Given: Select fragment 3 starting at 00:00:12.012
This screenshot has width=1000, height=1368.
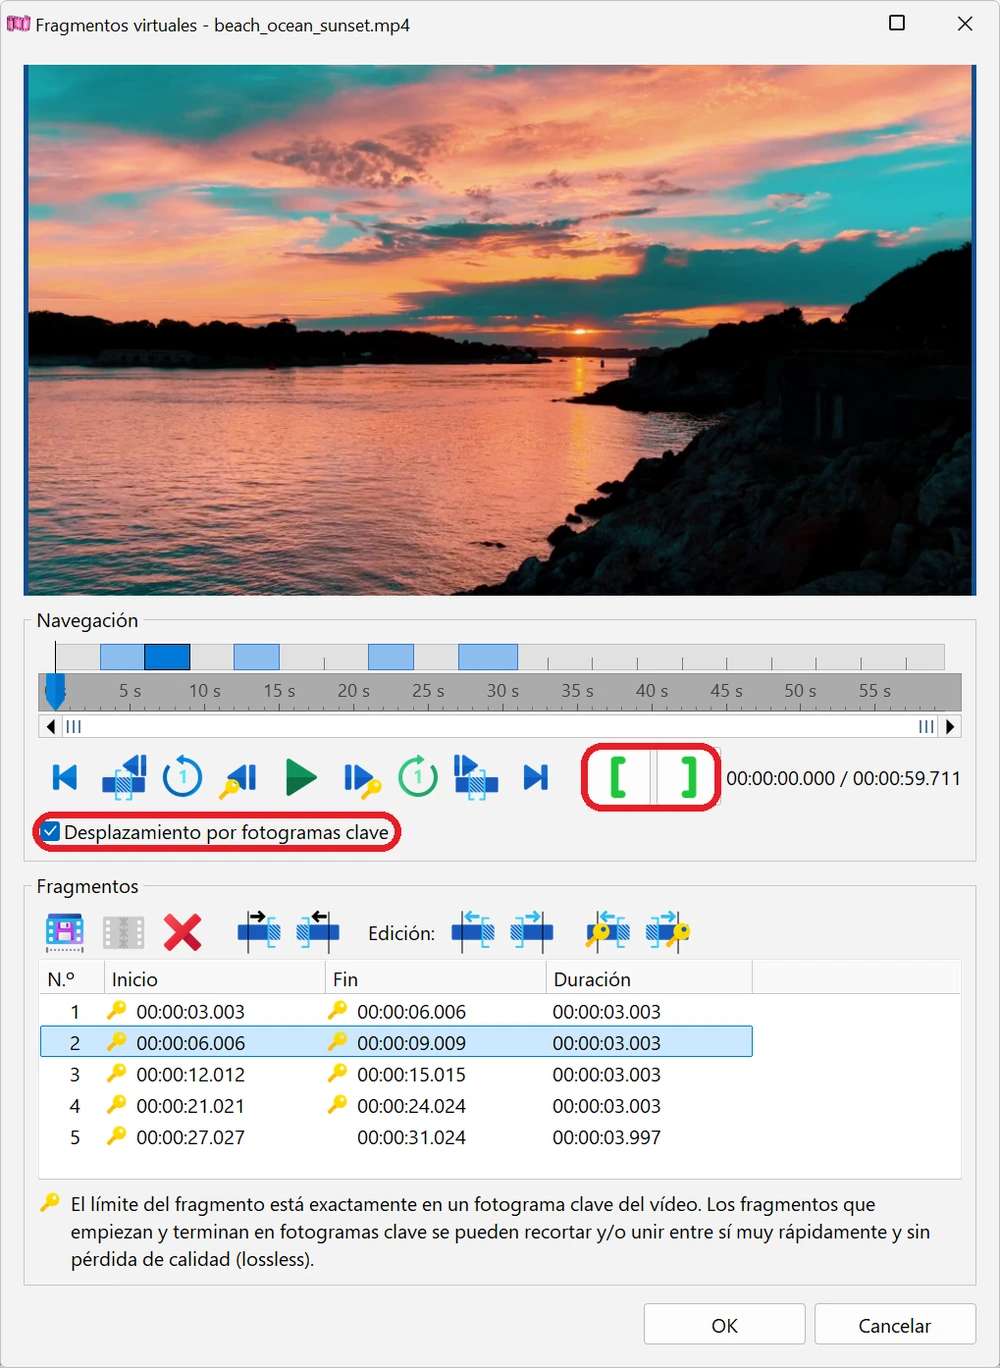Looking at the screenshot, I should click(x=396, y=1074).
